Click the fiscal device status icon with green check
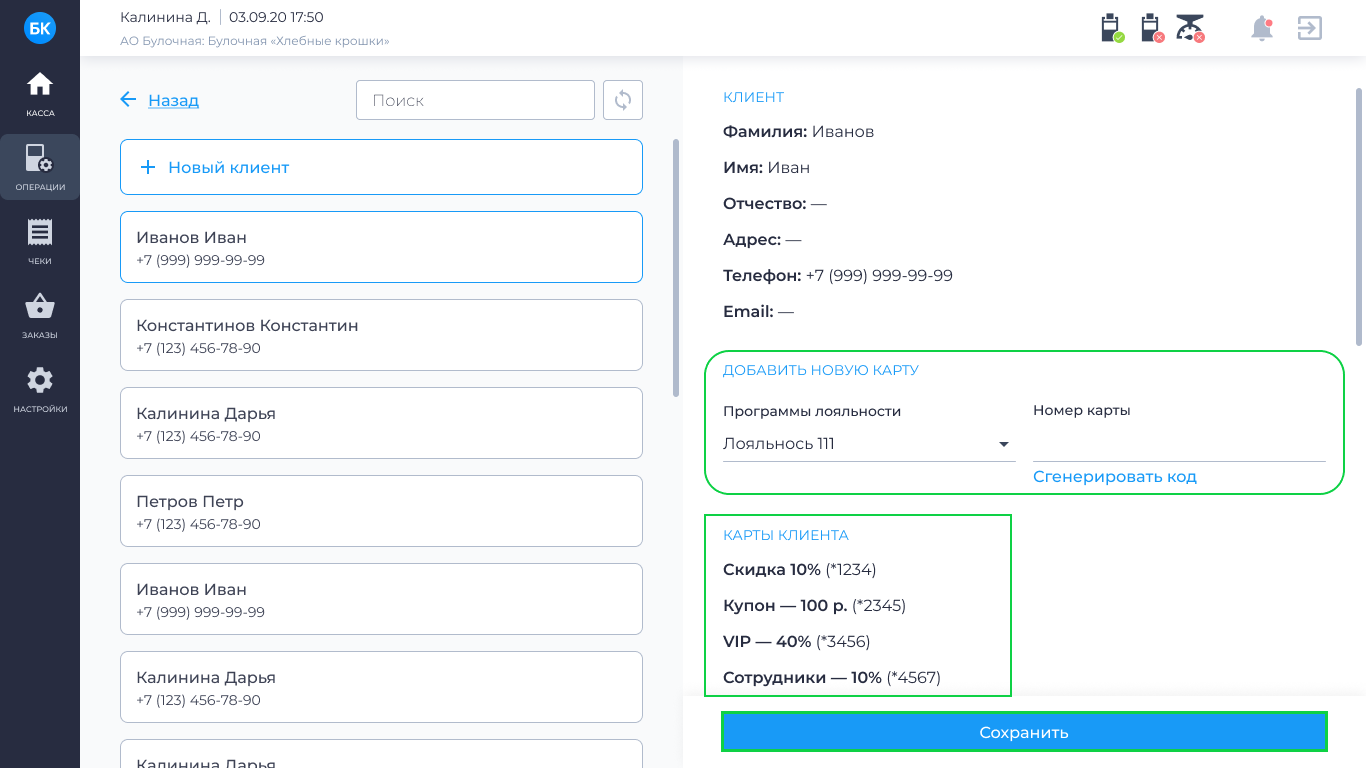Viewport: 1366px width, 768px height. (x=1112, y=28)
